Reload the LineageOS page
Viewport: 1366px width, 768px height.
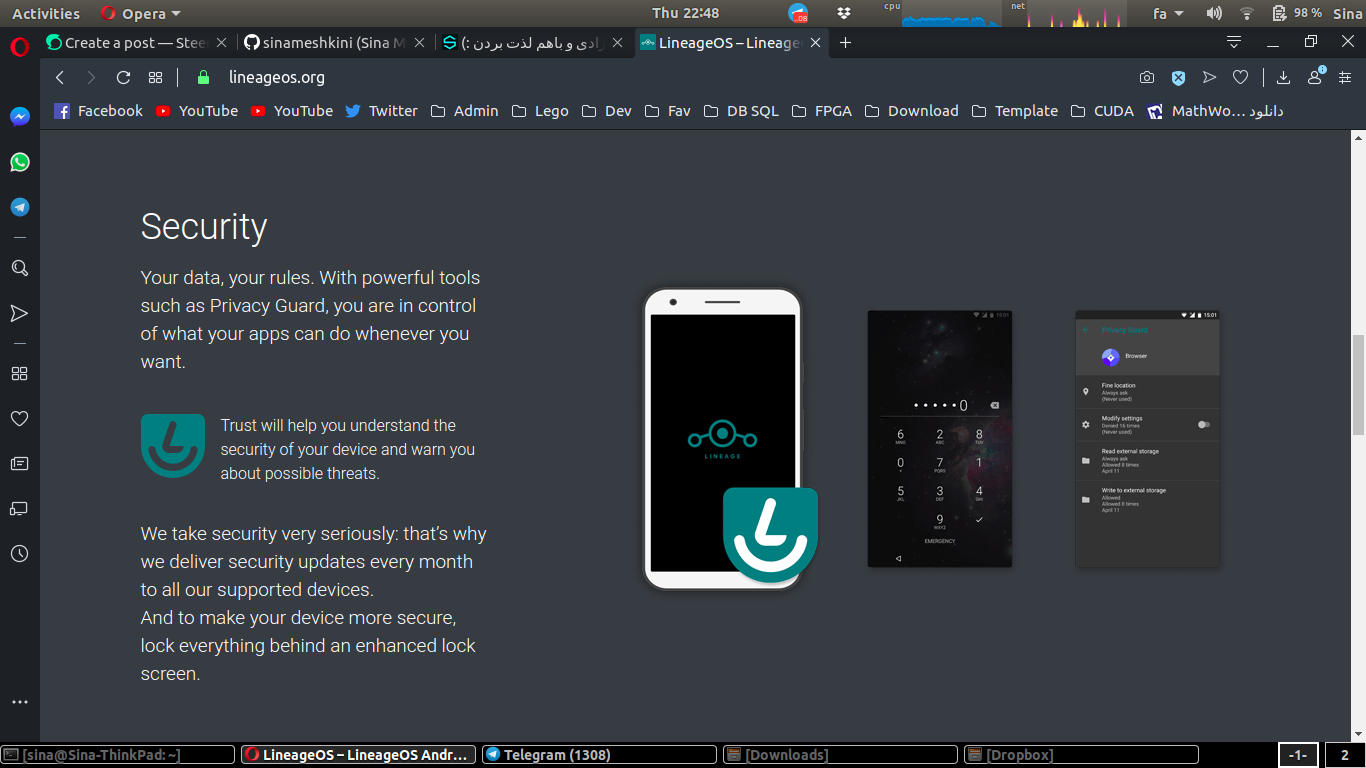click(x=123, y=77)
